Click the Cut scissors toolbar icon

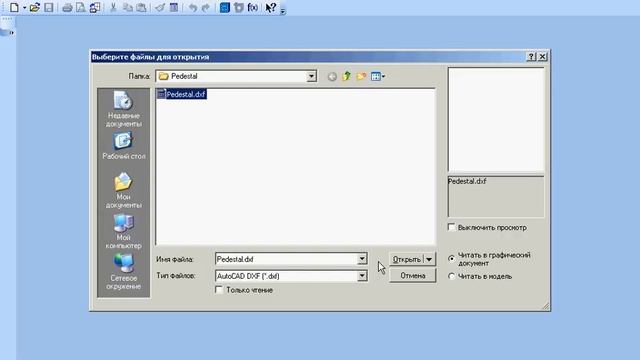[113, 7]
